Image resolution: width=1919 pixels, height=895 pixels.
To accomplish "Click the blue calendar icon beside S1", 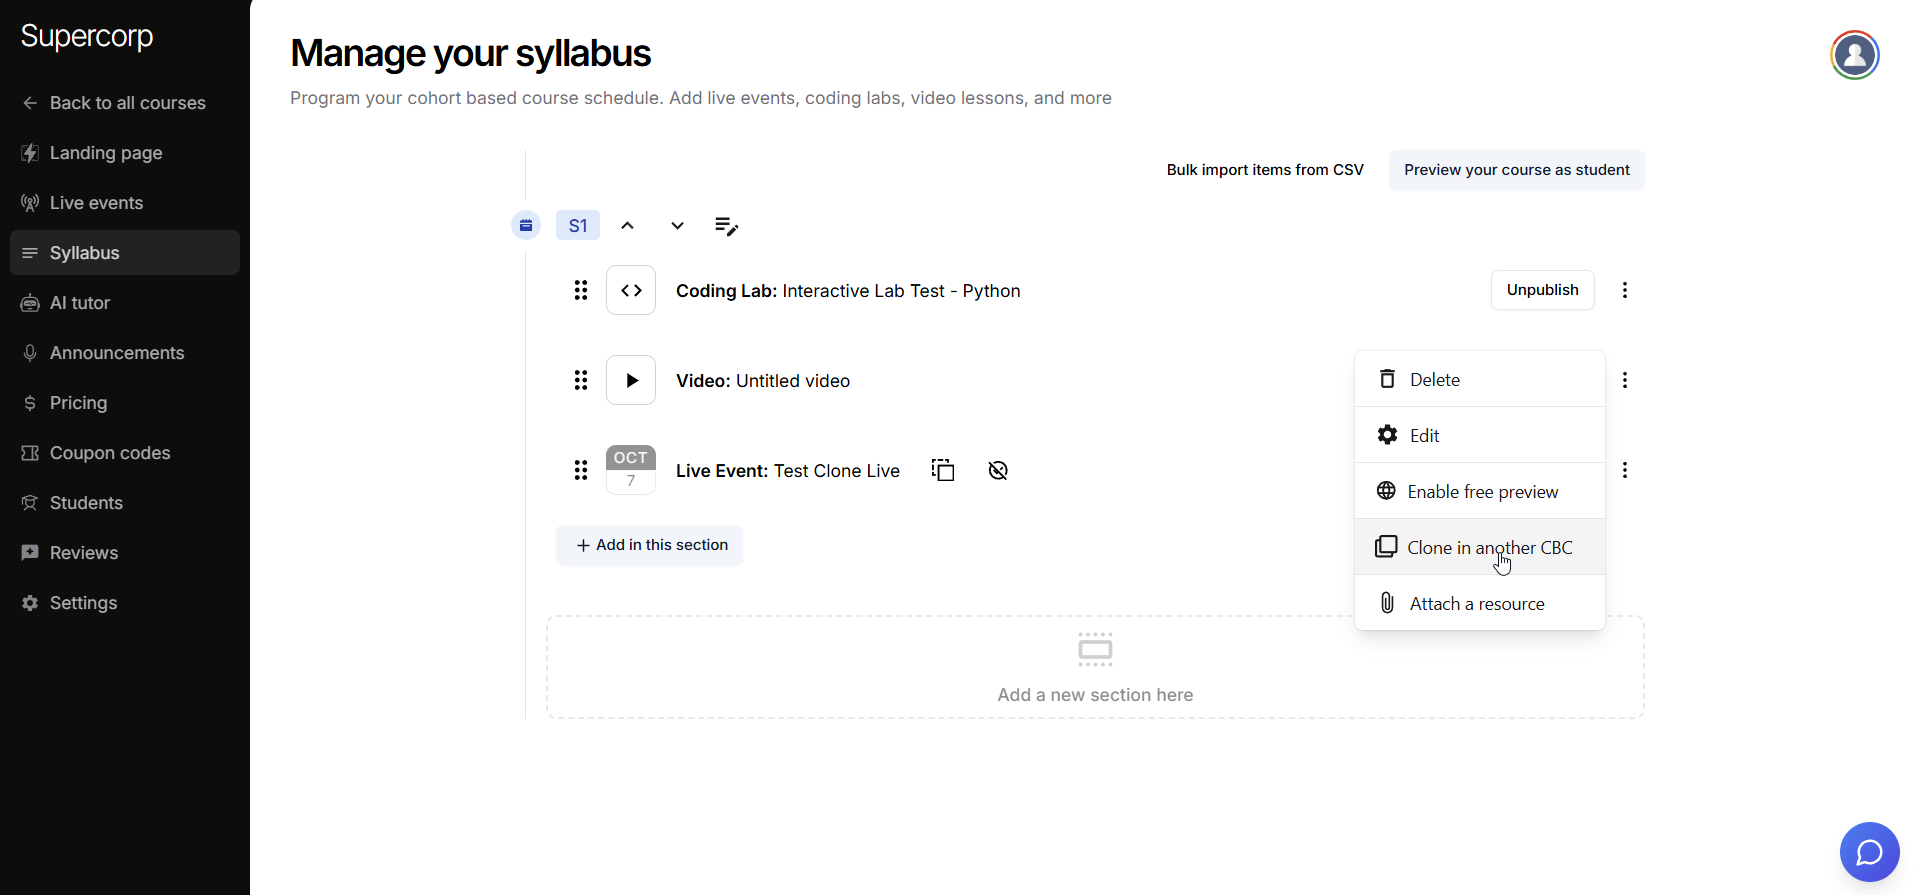I will point(526,226).
